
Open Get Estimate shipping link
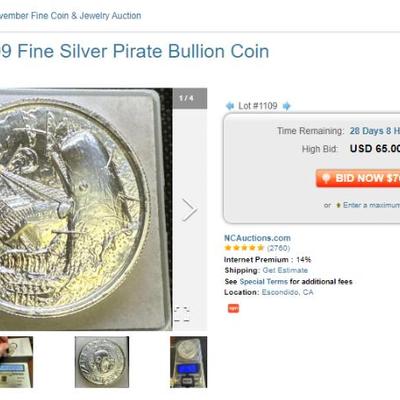(285, 270)
